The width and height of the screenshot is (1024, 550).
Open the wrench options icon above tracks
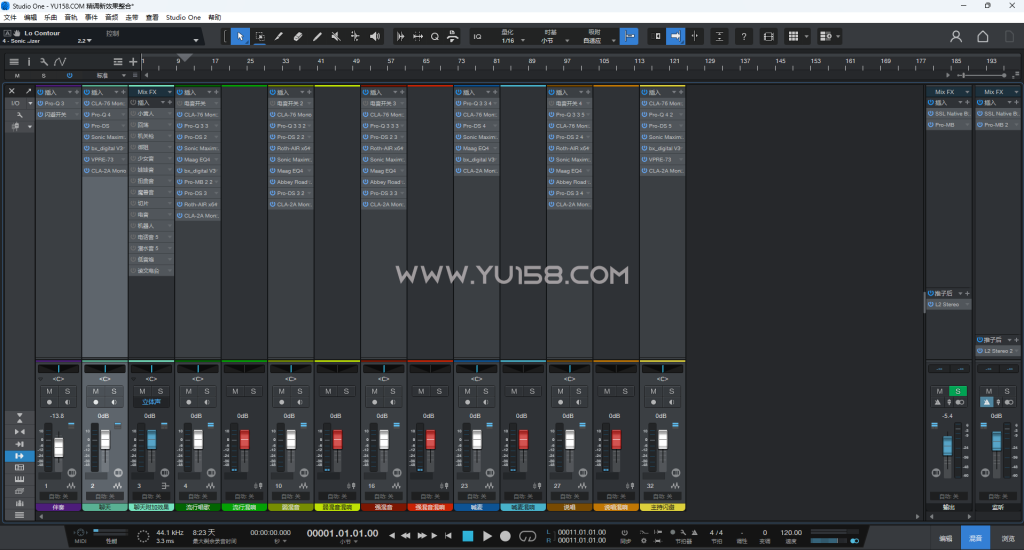coord(44,61)
